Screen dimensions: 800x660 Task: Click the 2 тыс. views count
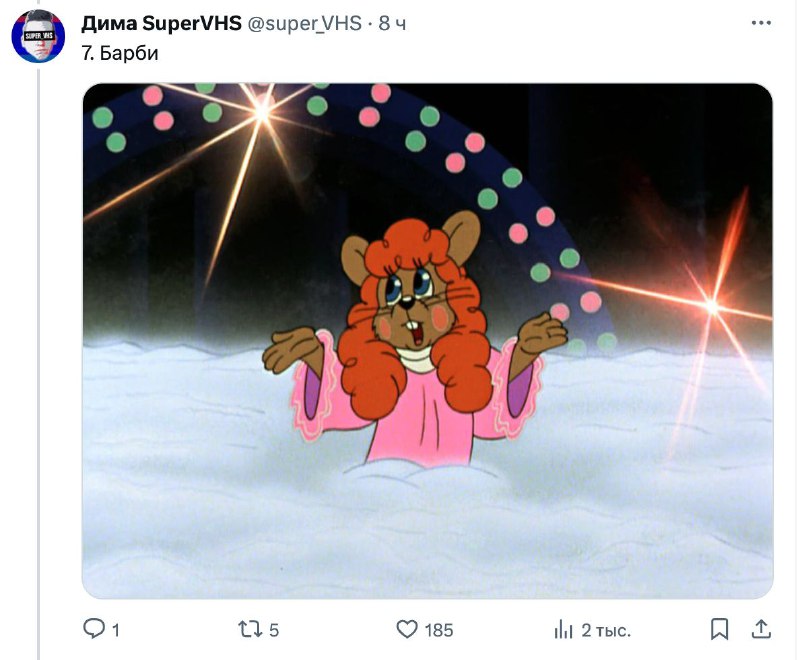(x=606, y=631)
